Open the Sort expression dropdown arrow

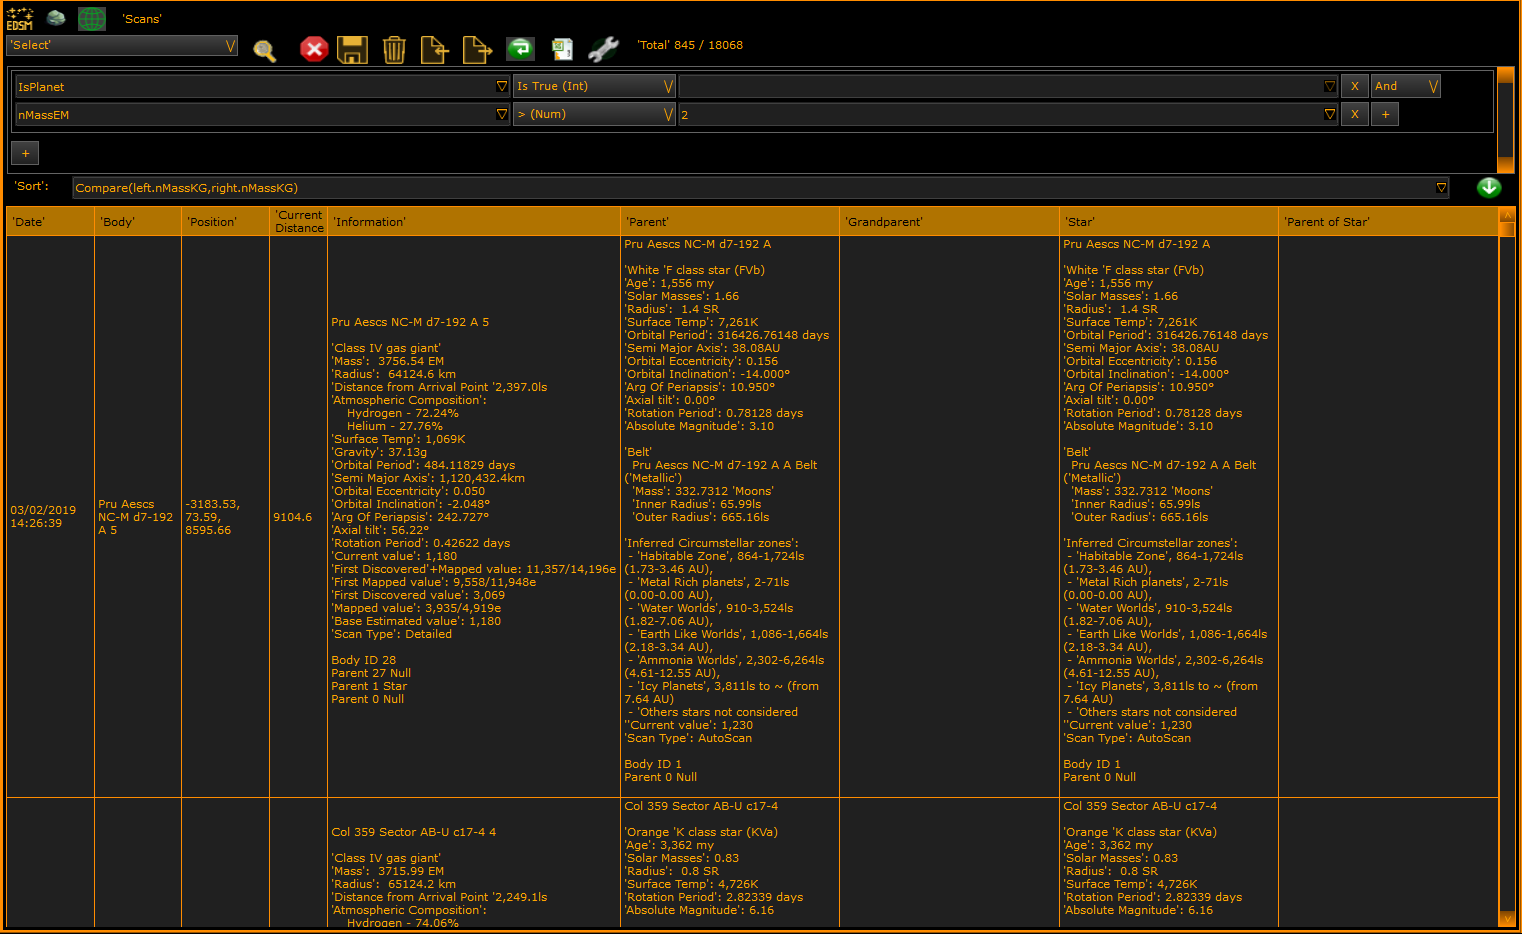[x=1441, y=187]
